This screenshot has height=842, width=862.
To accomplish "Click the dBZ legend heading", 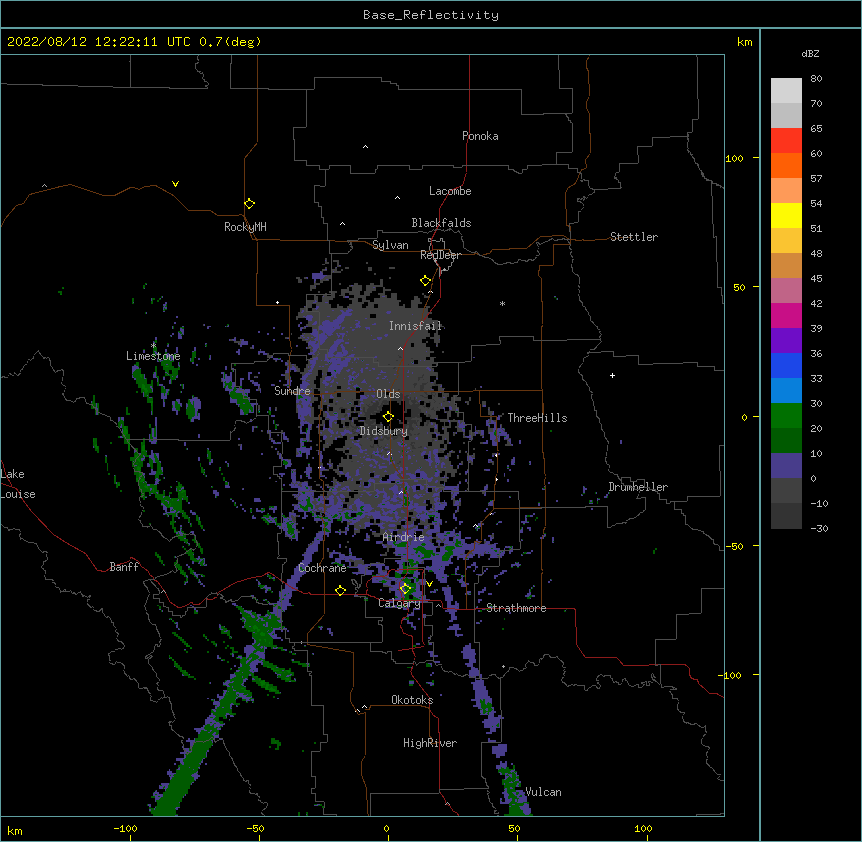I will click(810, 53).
